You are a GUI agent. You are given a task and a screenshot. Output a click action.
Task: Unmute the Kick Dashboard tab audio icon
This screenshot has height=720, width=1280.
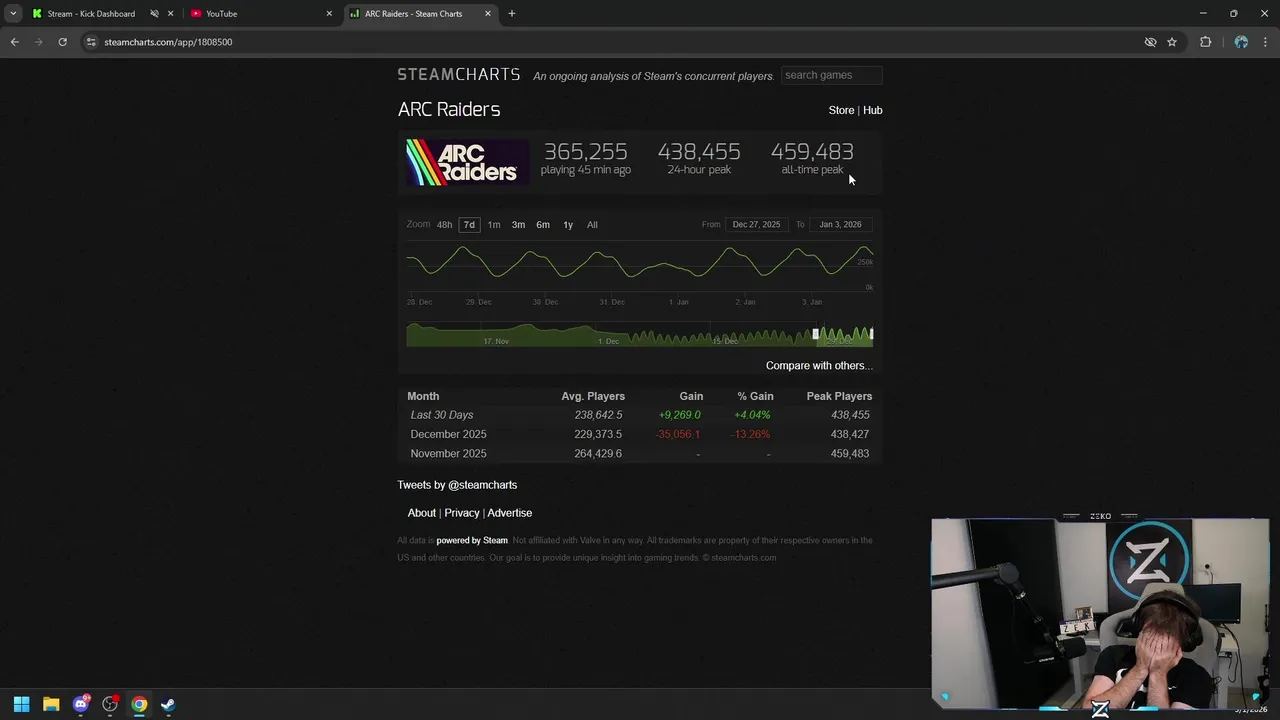tap(154, 14)
